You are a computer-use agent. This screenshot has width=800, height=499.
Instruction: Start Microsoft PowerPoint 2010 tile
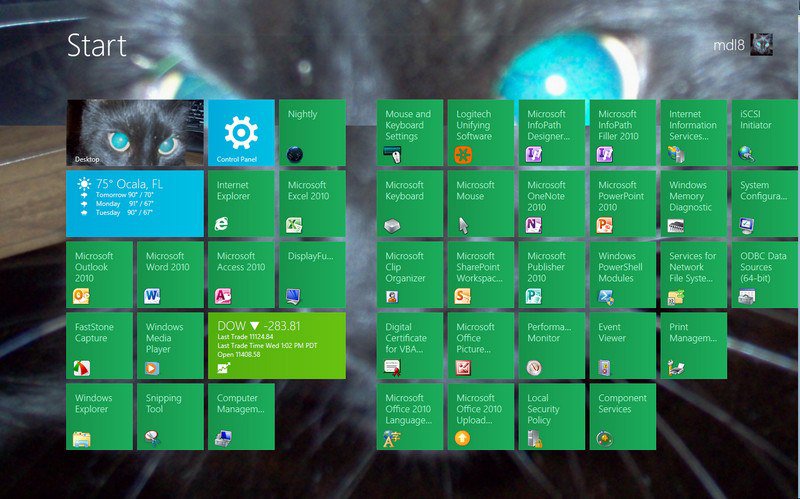pos(622,204)
